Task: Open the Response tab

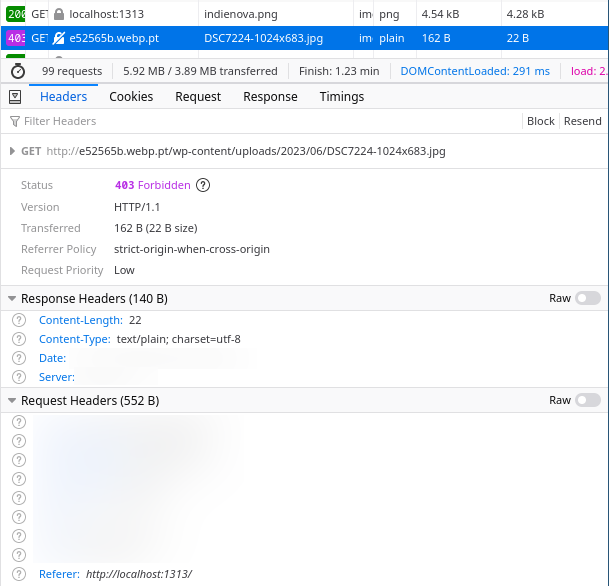Action: point(270,97)
